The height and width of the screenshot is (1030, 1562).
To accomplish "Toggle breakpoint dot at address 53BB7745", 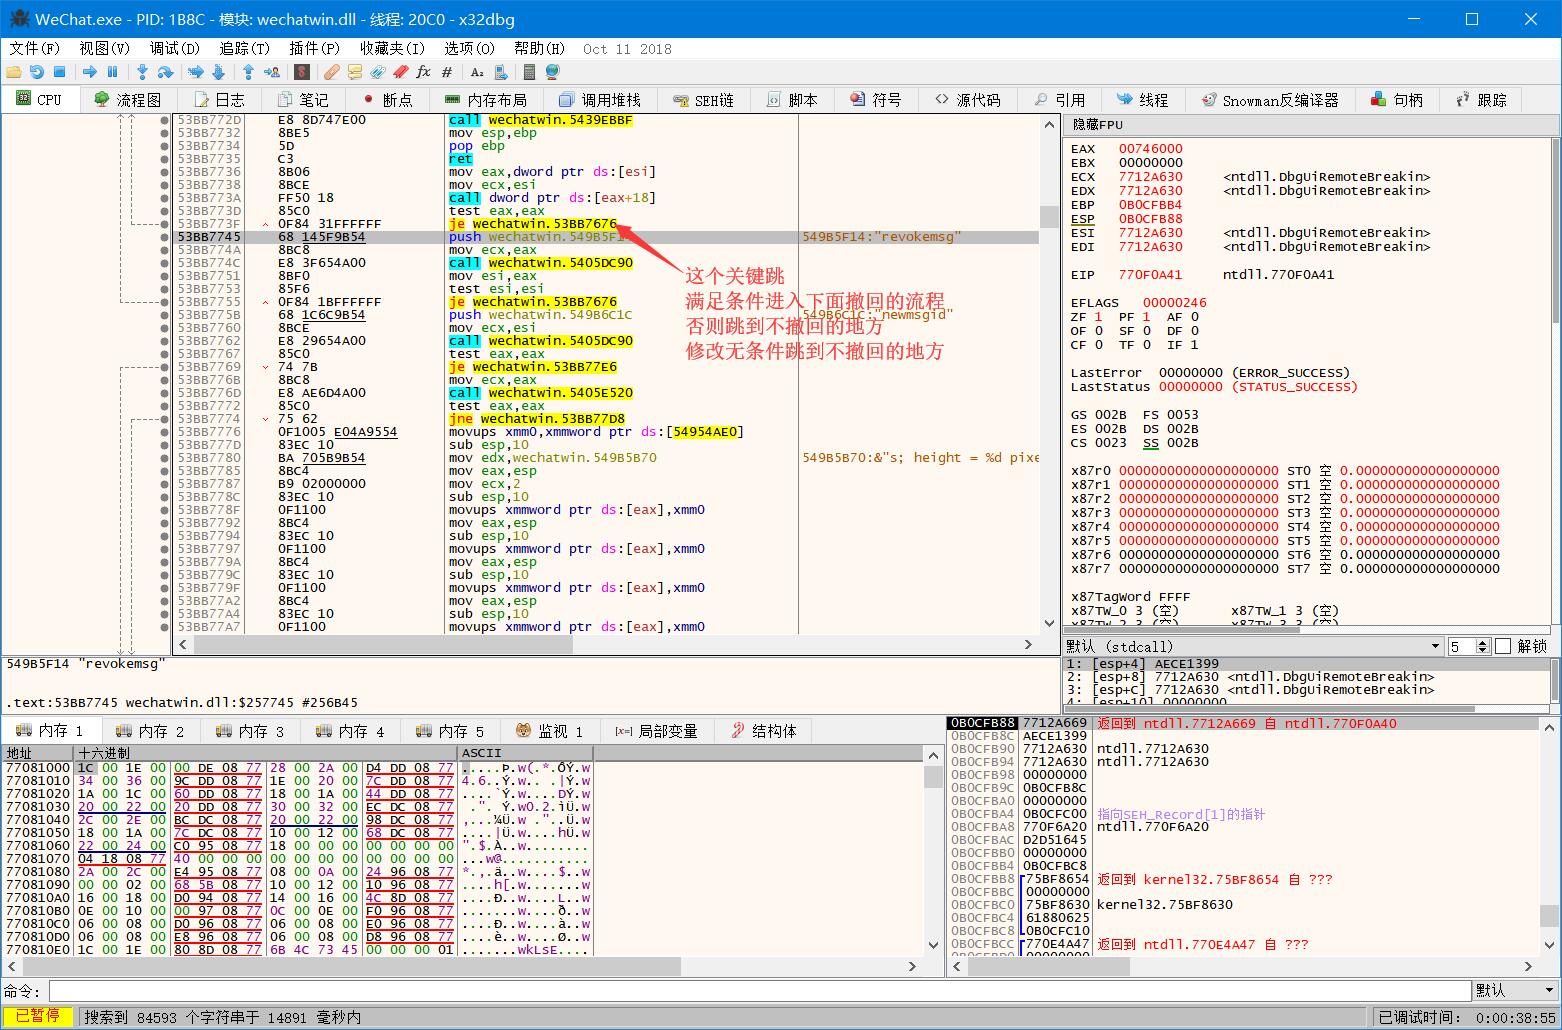I will click(x=164, y=237).
